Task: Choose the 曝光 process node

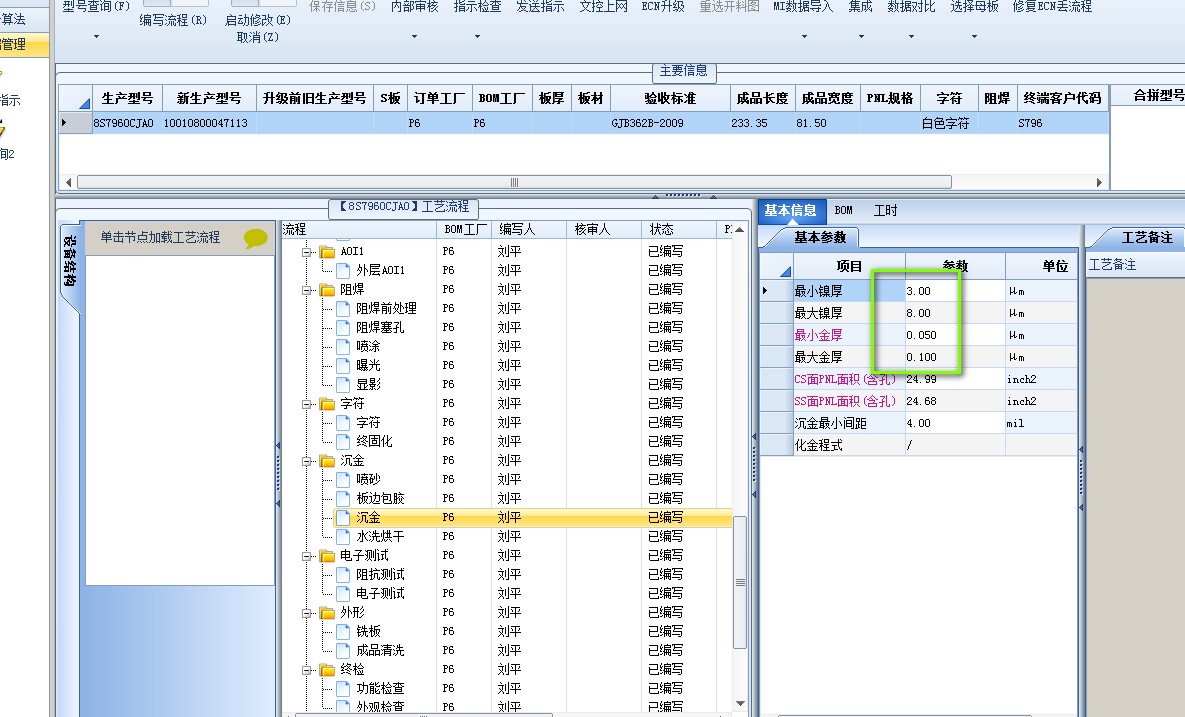Action: (368, 365)
